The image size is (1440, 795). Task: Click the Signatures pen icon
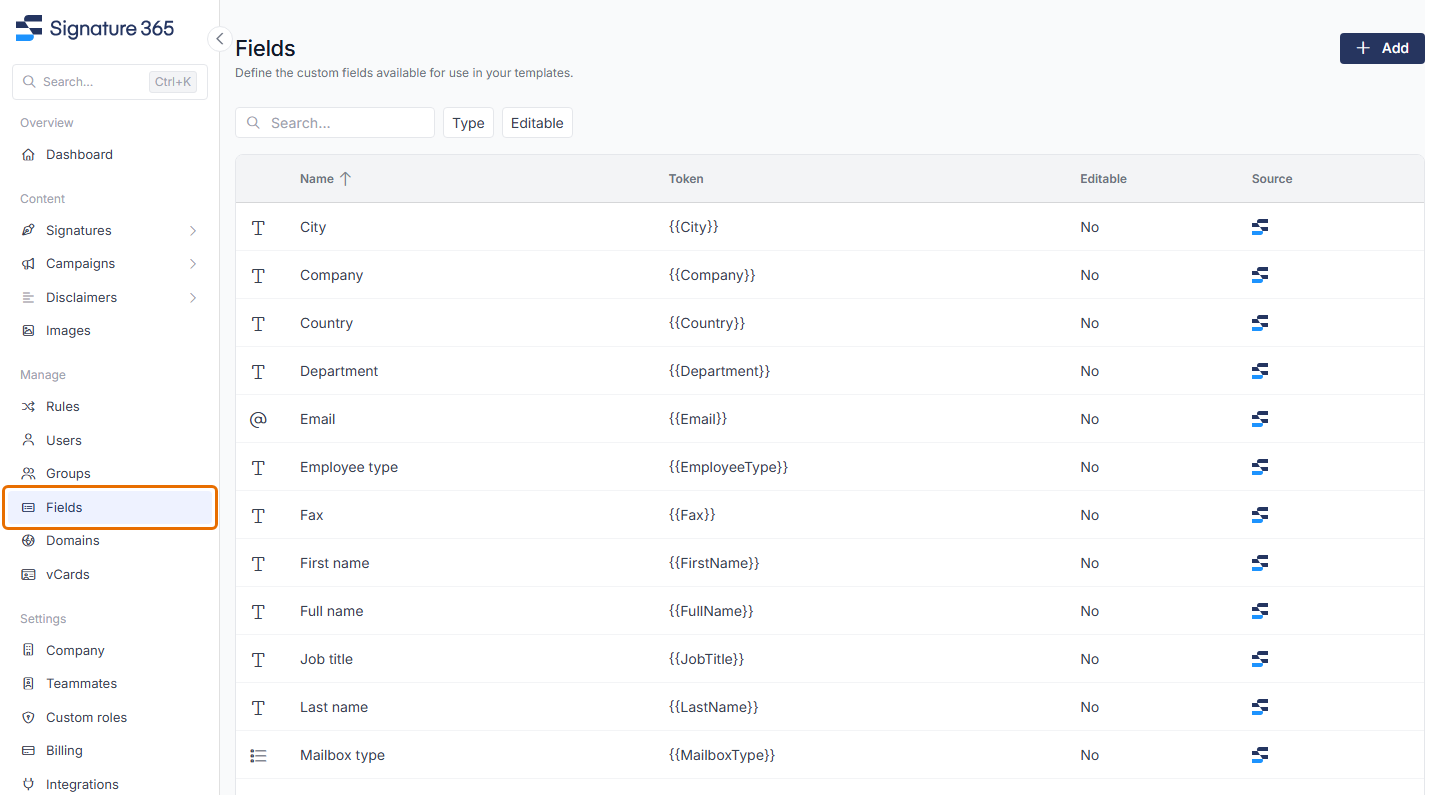(x=28, y=231)
